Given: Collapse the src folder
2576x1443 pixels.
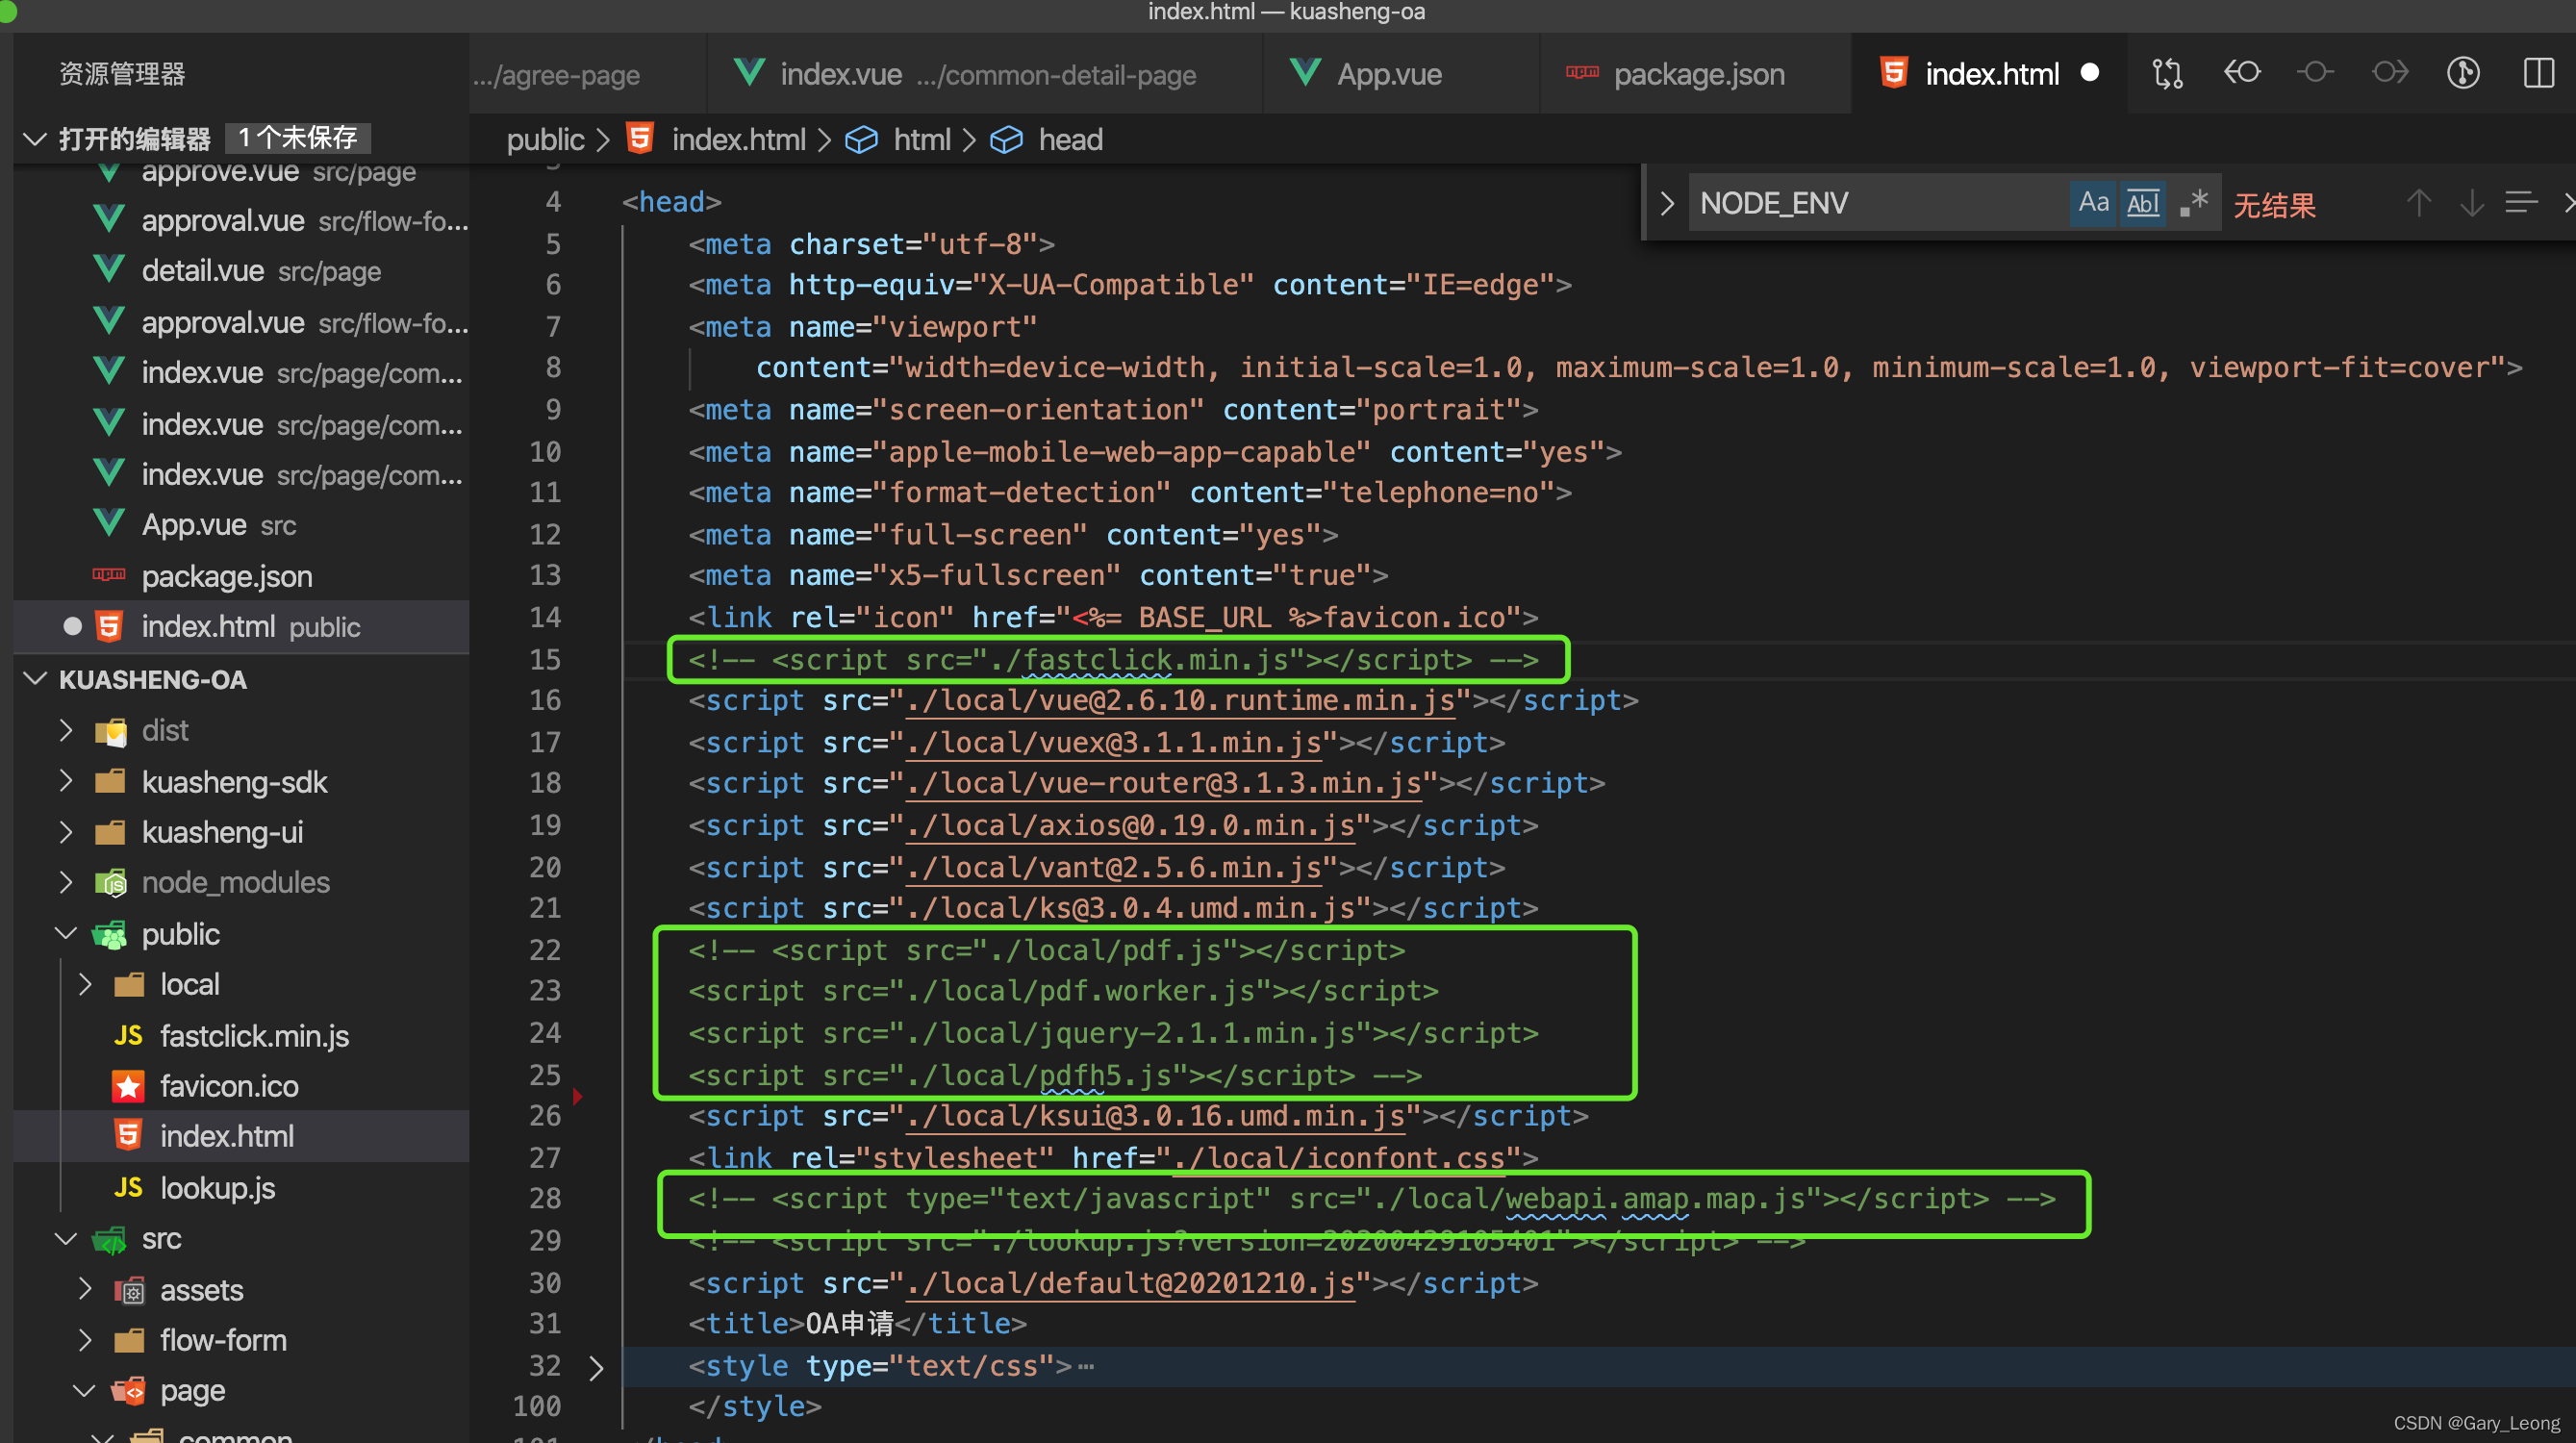Looking at the screenshot, I should (65, 1238).
